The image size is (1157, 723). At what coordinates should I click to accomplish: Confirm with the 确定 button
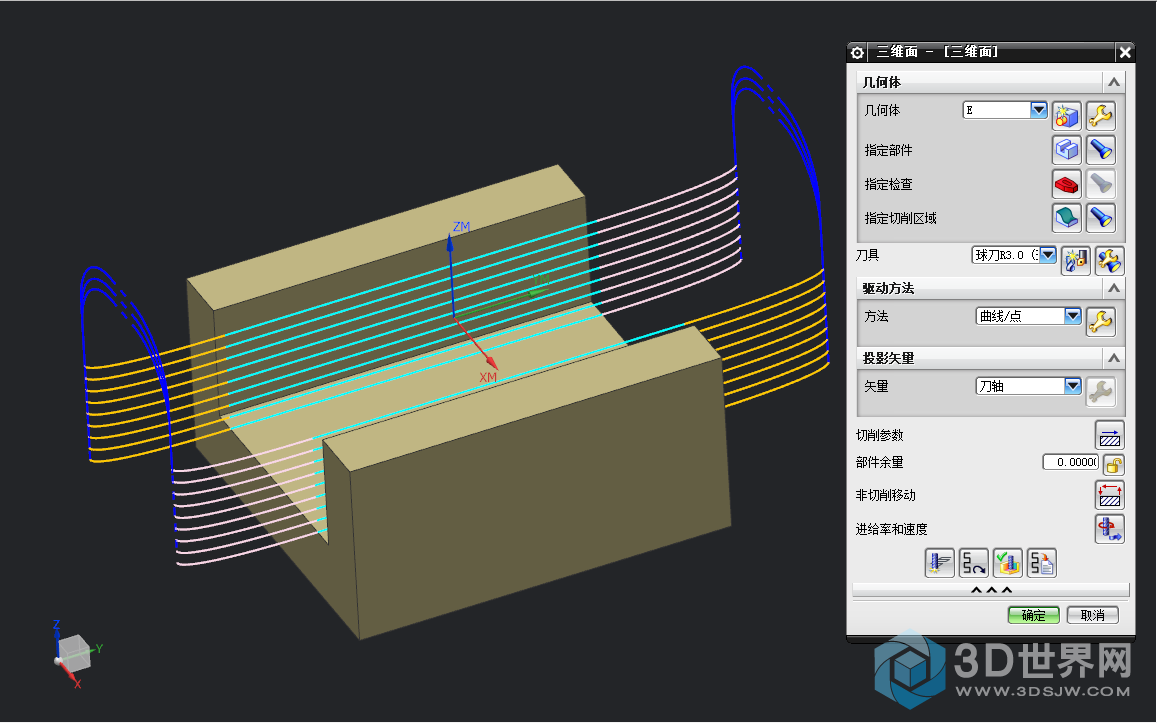pyautogui.click(x=1033, y=615)
